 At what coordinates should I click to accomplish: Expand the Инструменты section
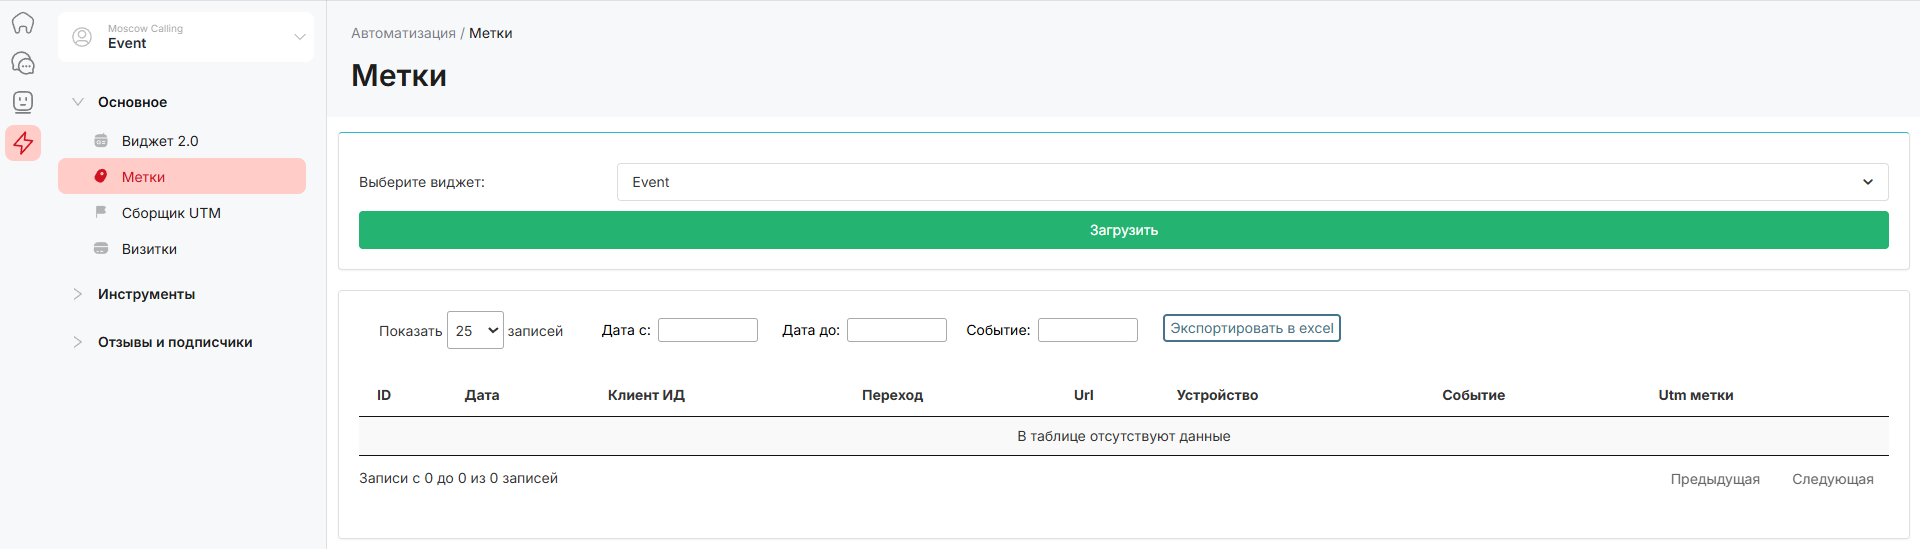point(78,294)
